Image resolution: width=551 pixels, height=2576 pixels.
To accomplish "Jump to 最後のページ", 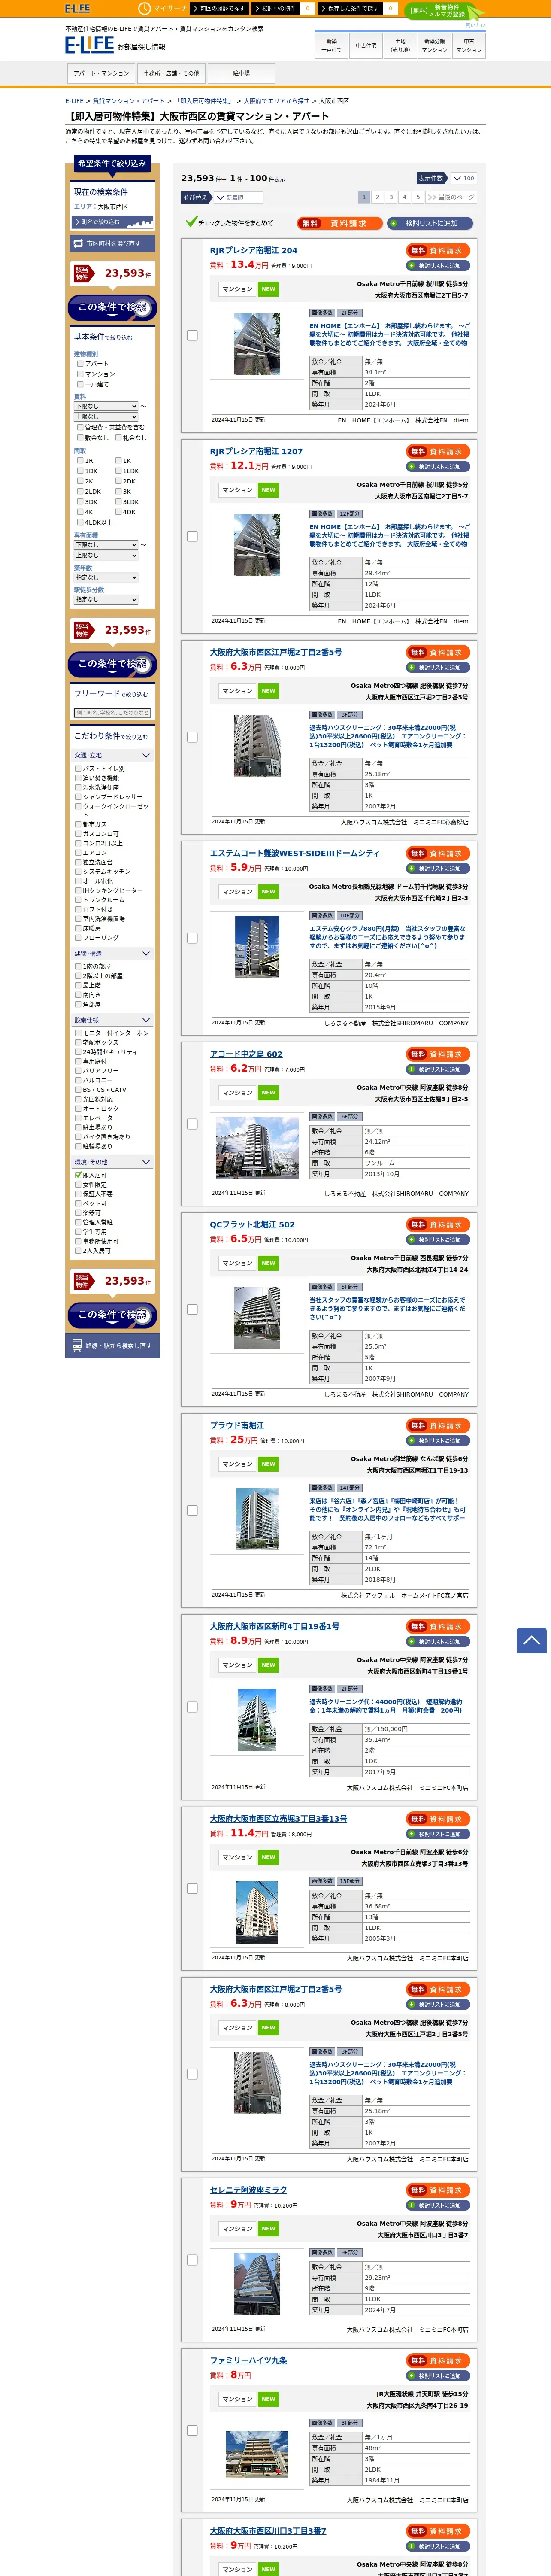I will coord(451,197).
